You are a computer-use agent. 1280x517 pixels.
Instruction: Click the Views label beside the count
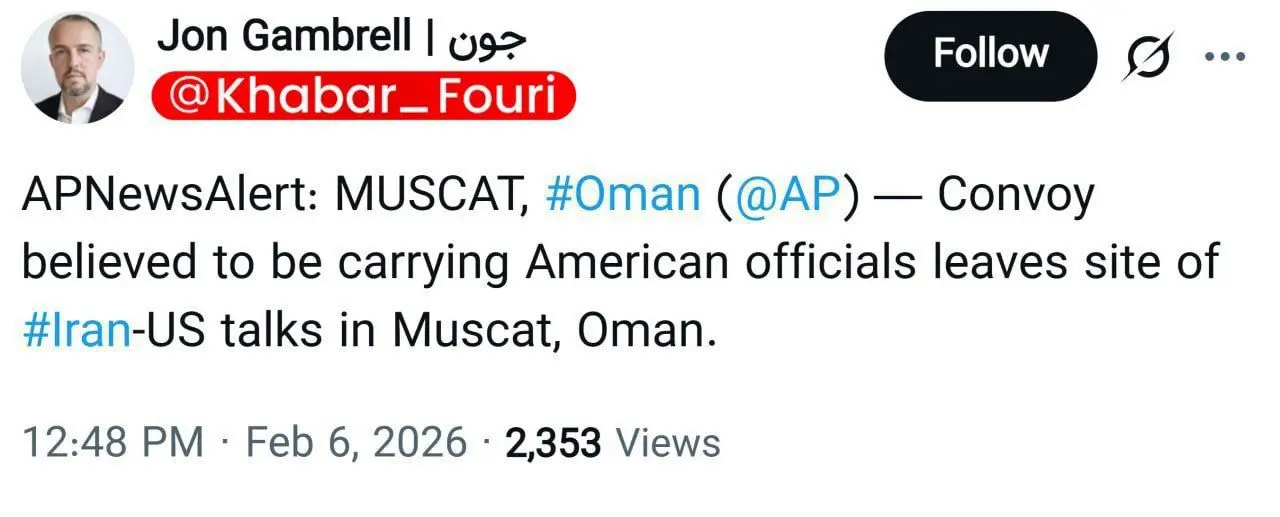(668, 442)
